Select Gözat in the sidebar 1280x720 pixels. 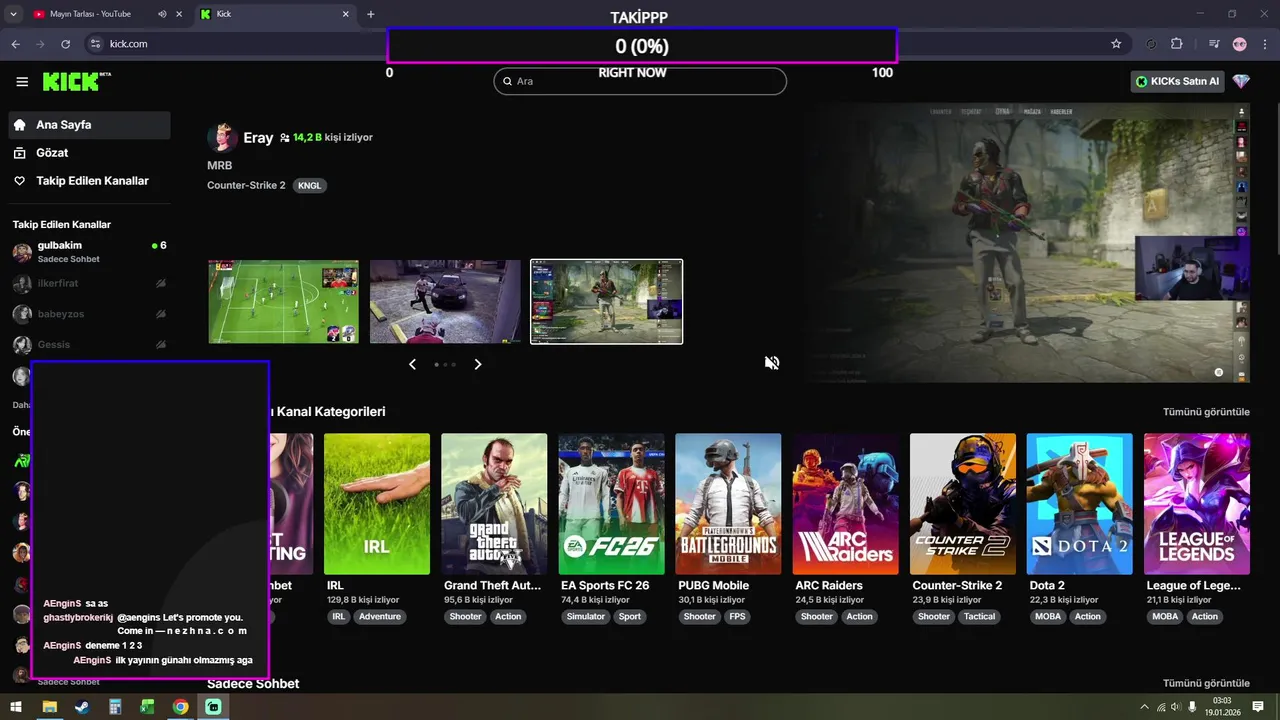(89, 153)
